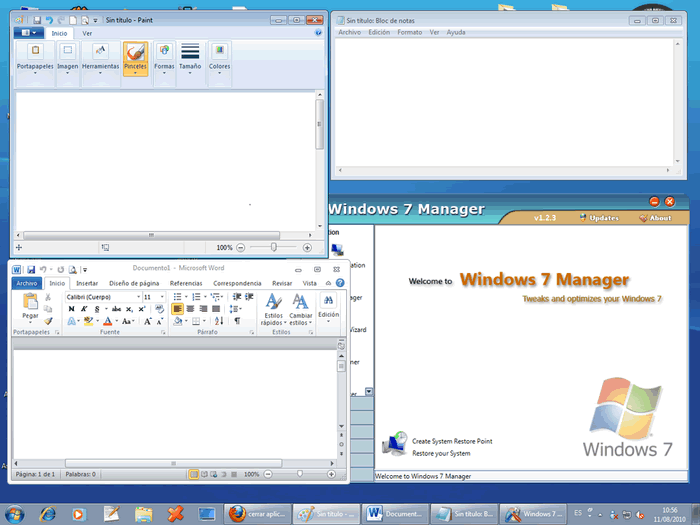Click the Save icon in Word's quick access toolbar
The width and height of the screenshot is (700, 525).
click(31, 270)
